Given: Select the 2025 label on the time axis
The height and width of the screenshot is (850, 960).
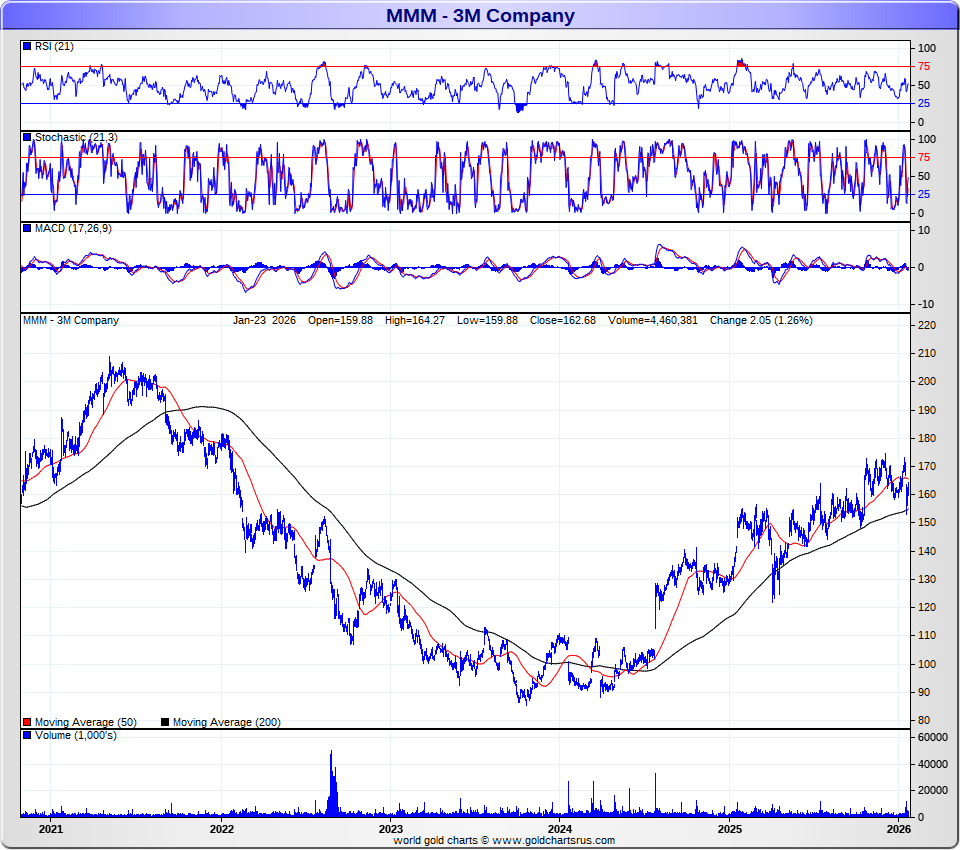Looking at the screenshot, I should (x=729, y=830).
